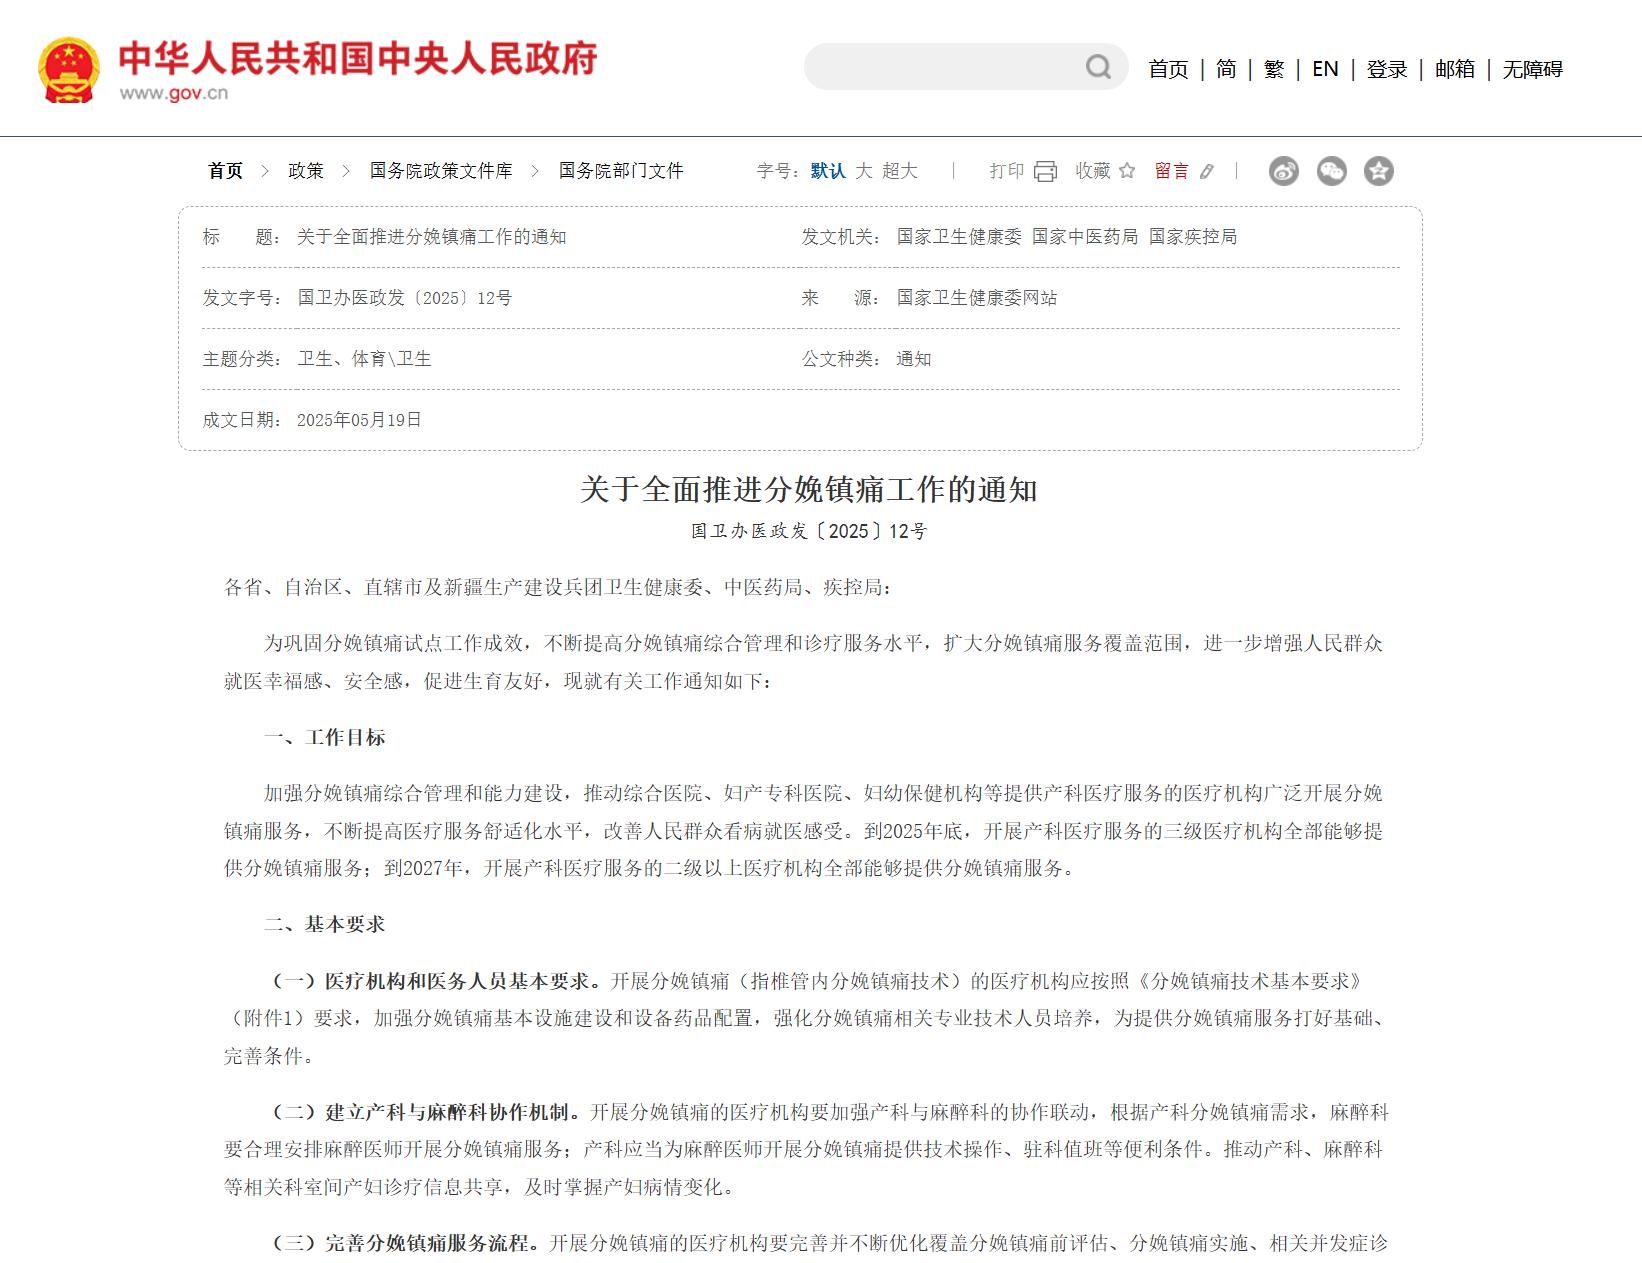Share to Qzone star icon
The height and width of the screenshot is (1263, 1642).
coord(1379,171)
